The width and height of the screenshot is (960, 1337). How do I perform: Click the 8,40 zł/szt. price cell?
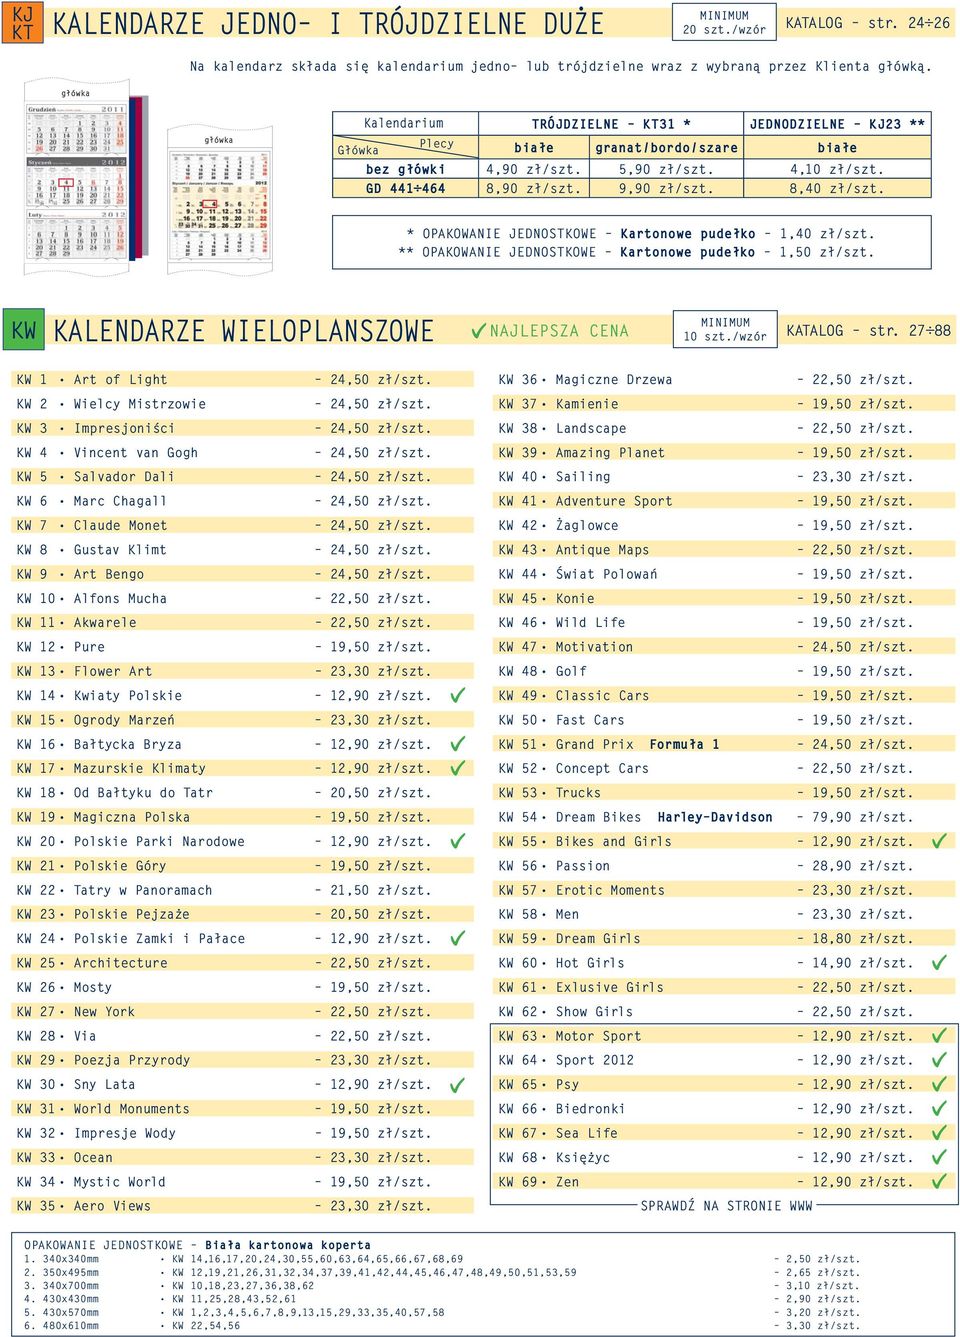coord(837,188)
